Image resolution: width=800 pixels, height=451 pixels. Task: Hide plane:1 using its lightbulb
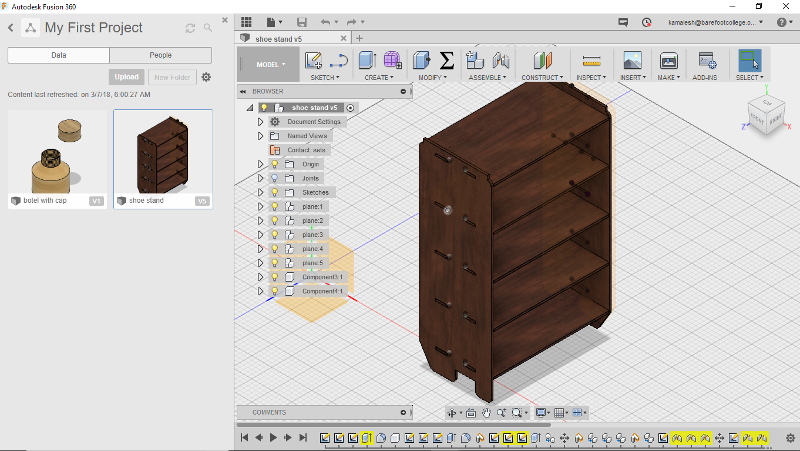[x=274, y=206]
